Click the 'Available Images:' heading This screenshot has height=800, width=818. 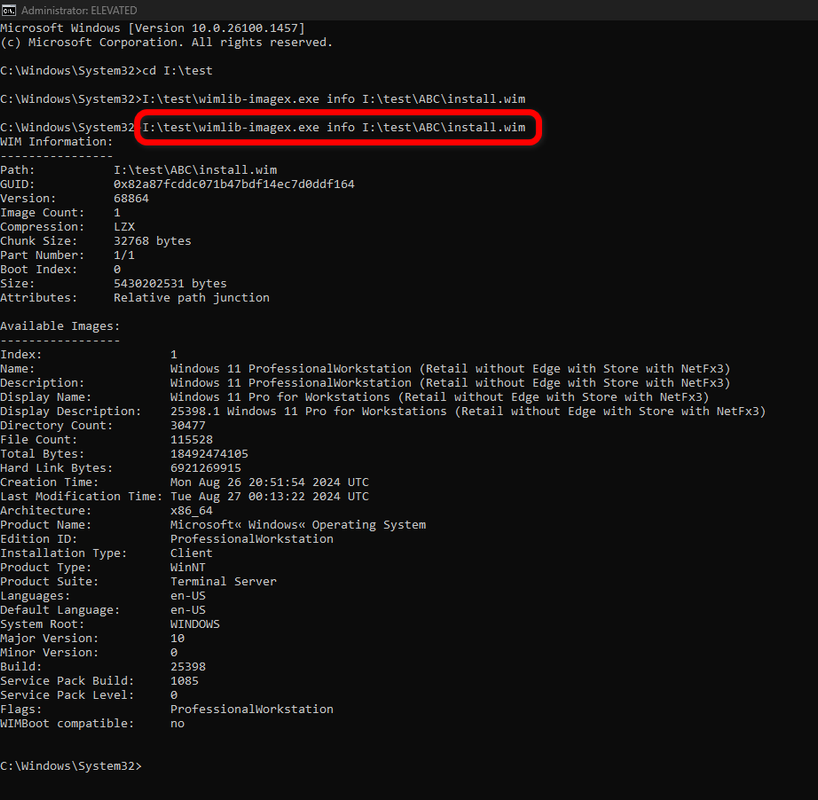click(x=60, y=326)
